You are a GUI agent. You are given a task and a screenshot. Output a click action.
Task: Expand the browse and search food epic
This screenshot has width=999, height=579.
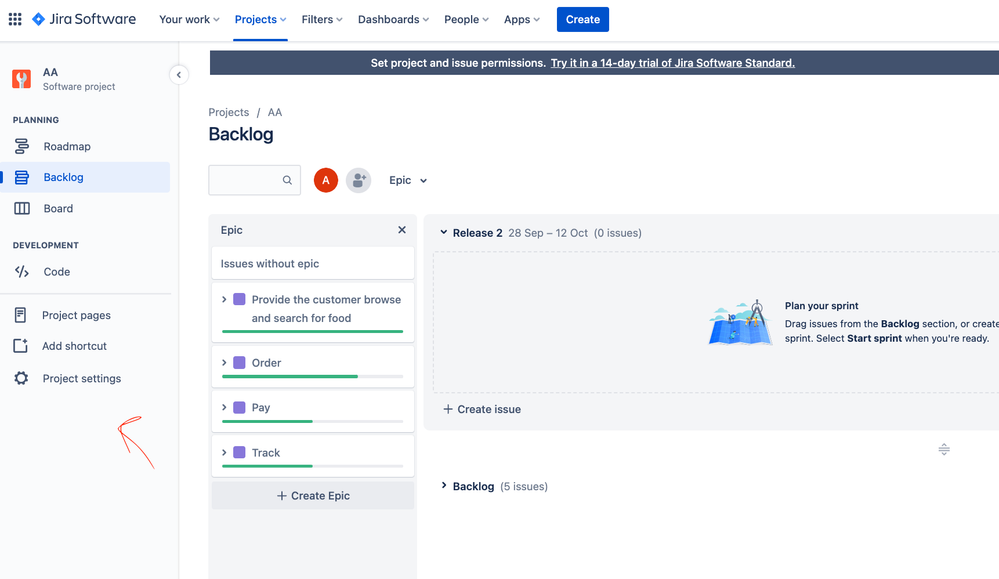click(x=224, y=299)
